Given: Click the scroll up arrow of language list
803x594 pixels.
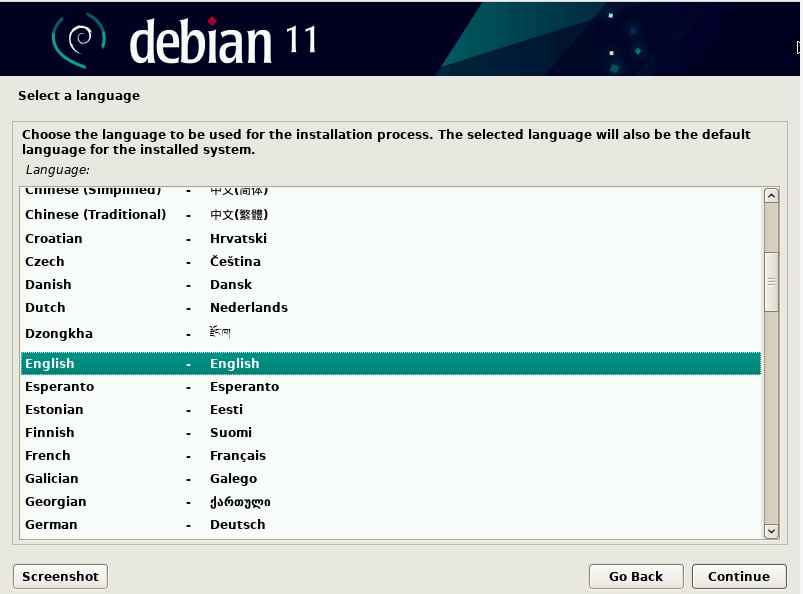Looking at the screenshot, I should pyautogui.click(x=771, y=196).
